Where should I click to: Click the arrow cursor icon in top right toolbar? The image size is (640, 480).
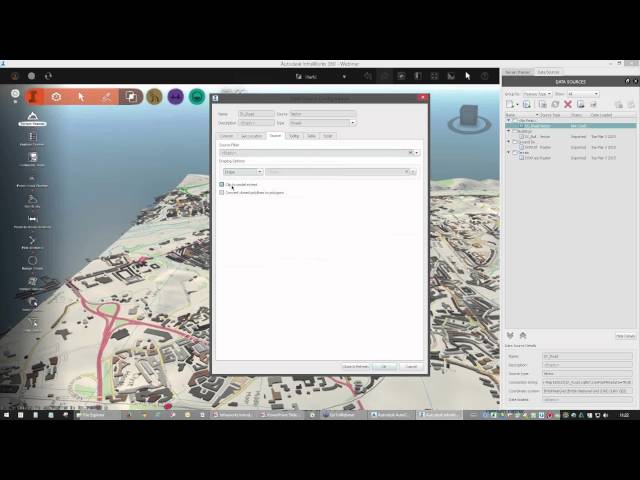point(468,76)
